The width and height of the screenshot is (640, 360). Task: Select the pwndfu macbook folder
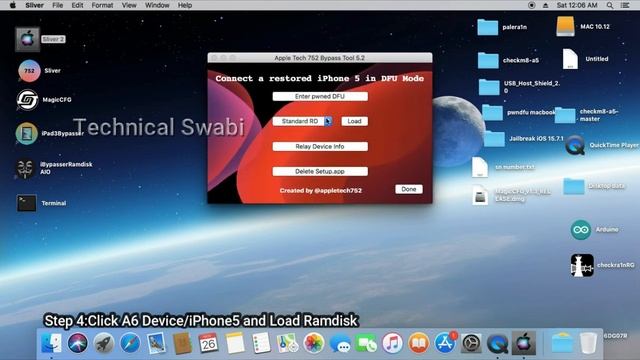pos(492,112)
